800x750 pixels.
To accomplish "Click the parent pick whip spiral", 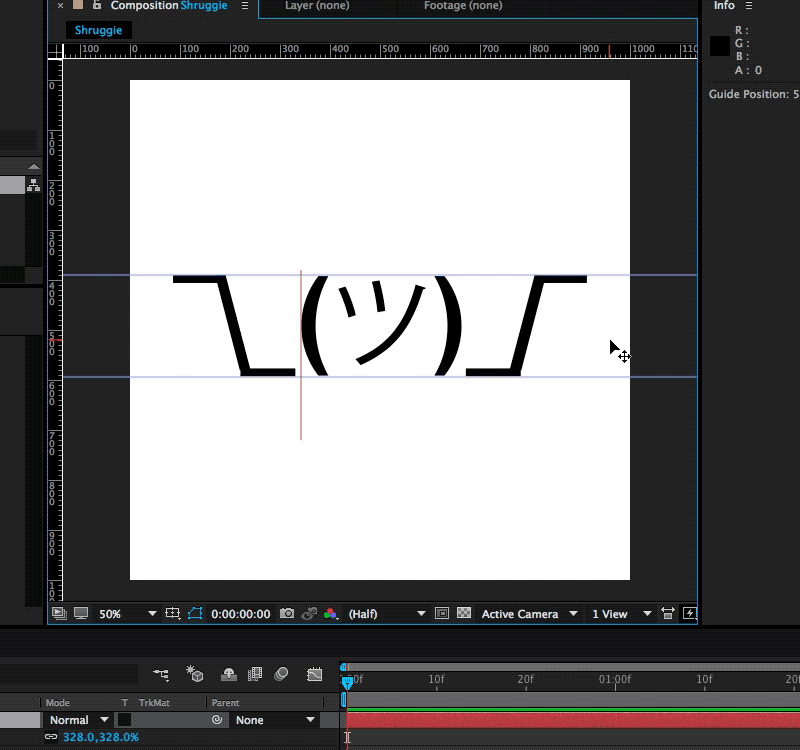I will tap(217, 720).
